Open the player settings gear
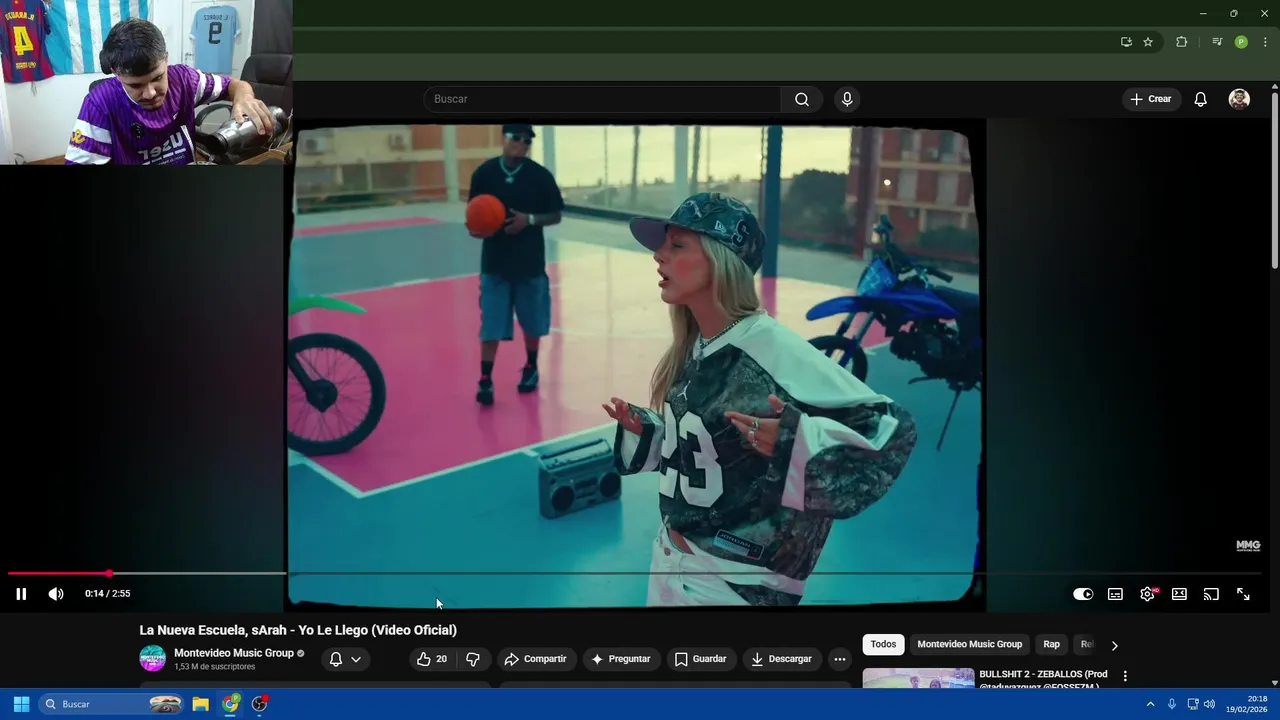Viewport: 1280px width, 720px height. [1147, 594]
